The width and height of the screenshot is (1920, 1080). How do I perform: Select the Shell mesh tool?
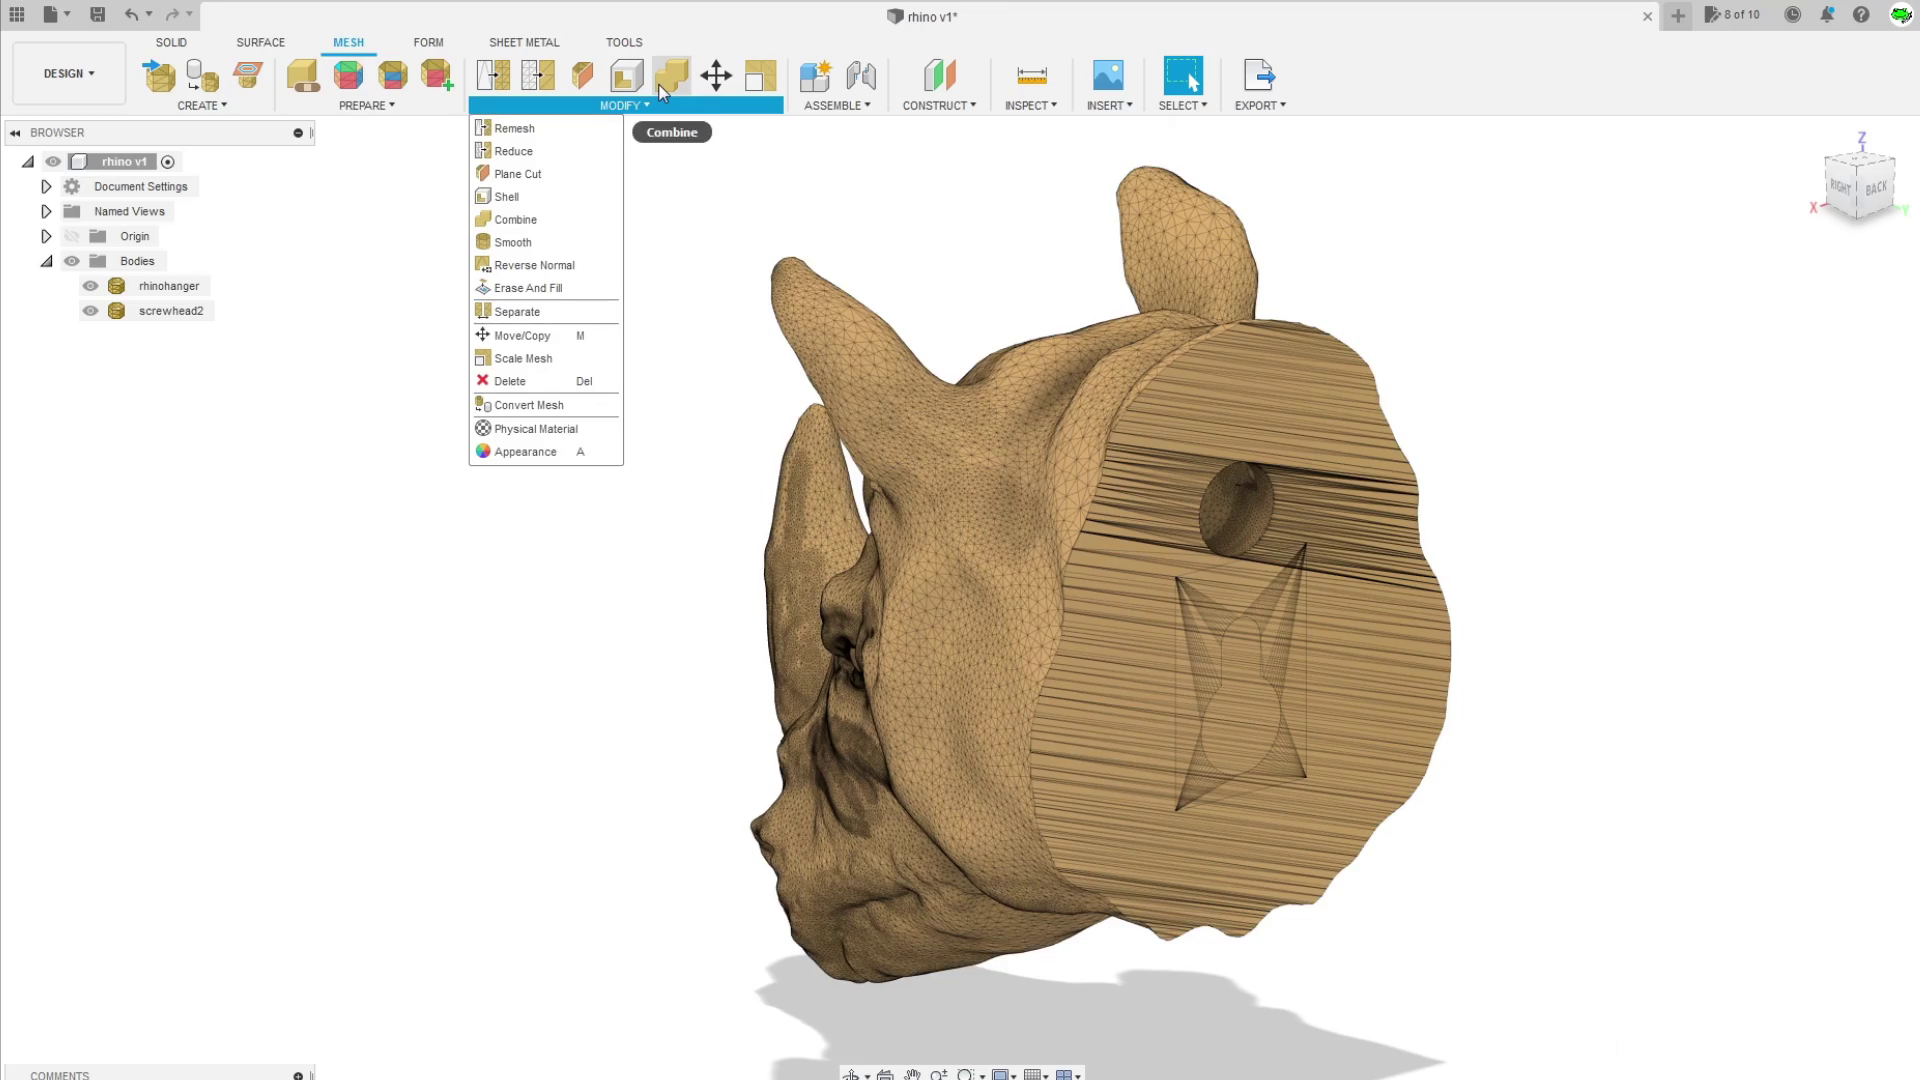(506, 196)
